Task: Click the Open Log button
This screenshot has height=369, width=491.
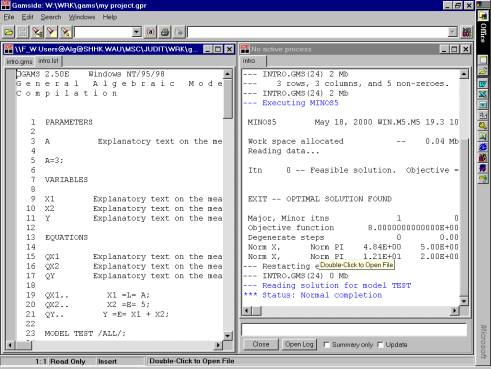Action: (x=299, y=344)
